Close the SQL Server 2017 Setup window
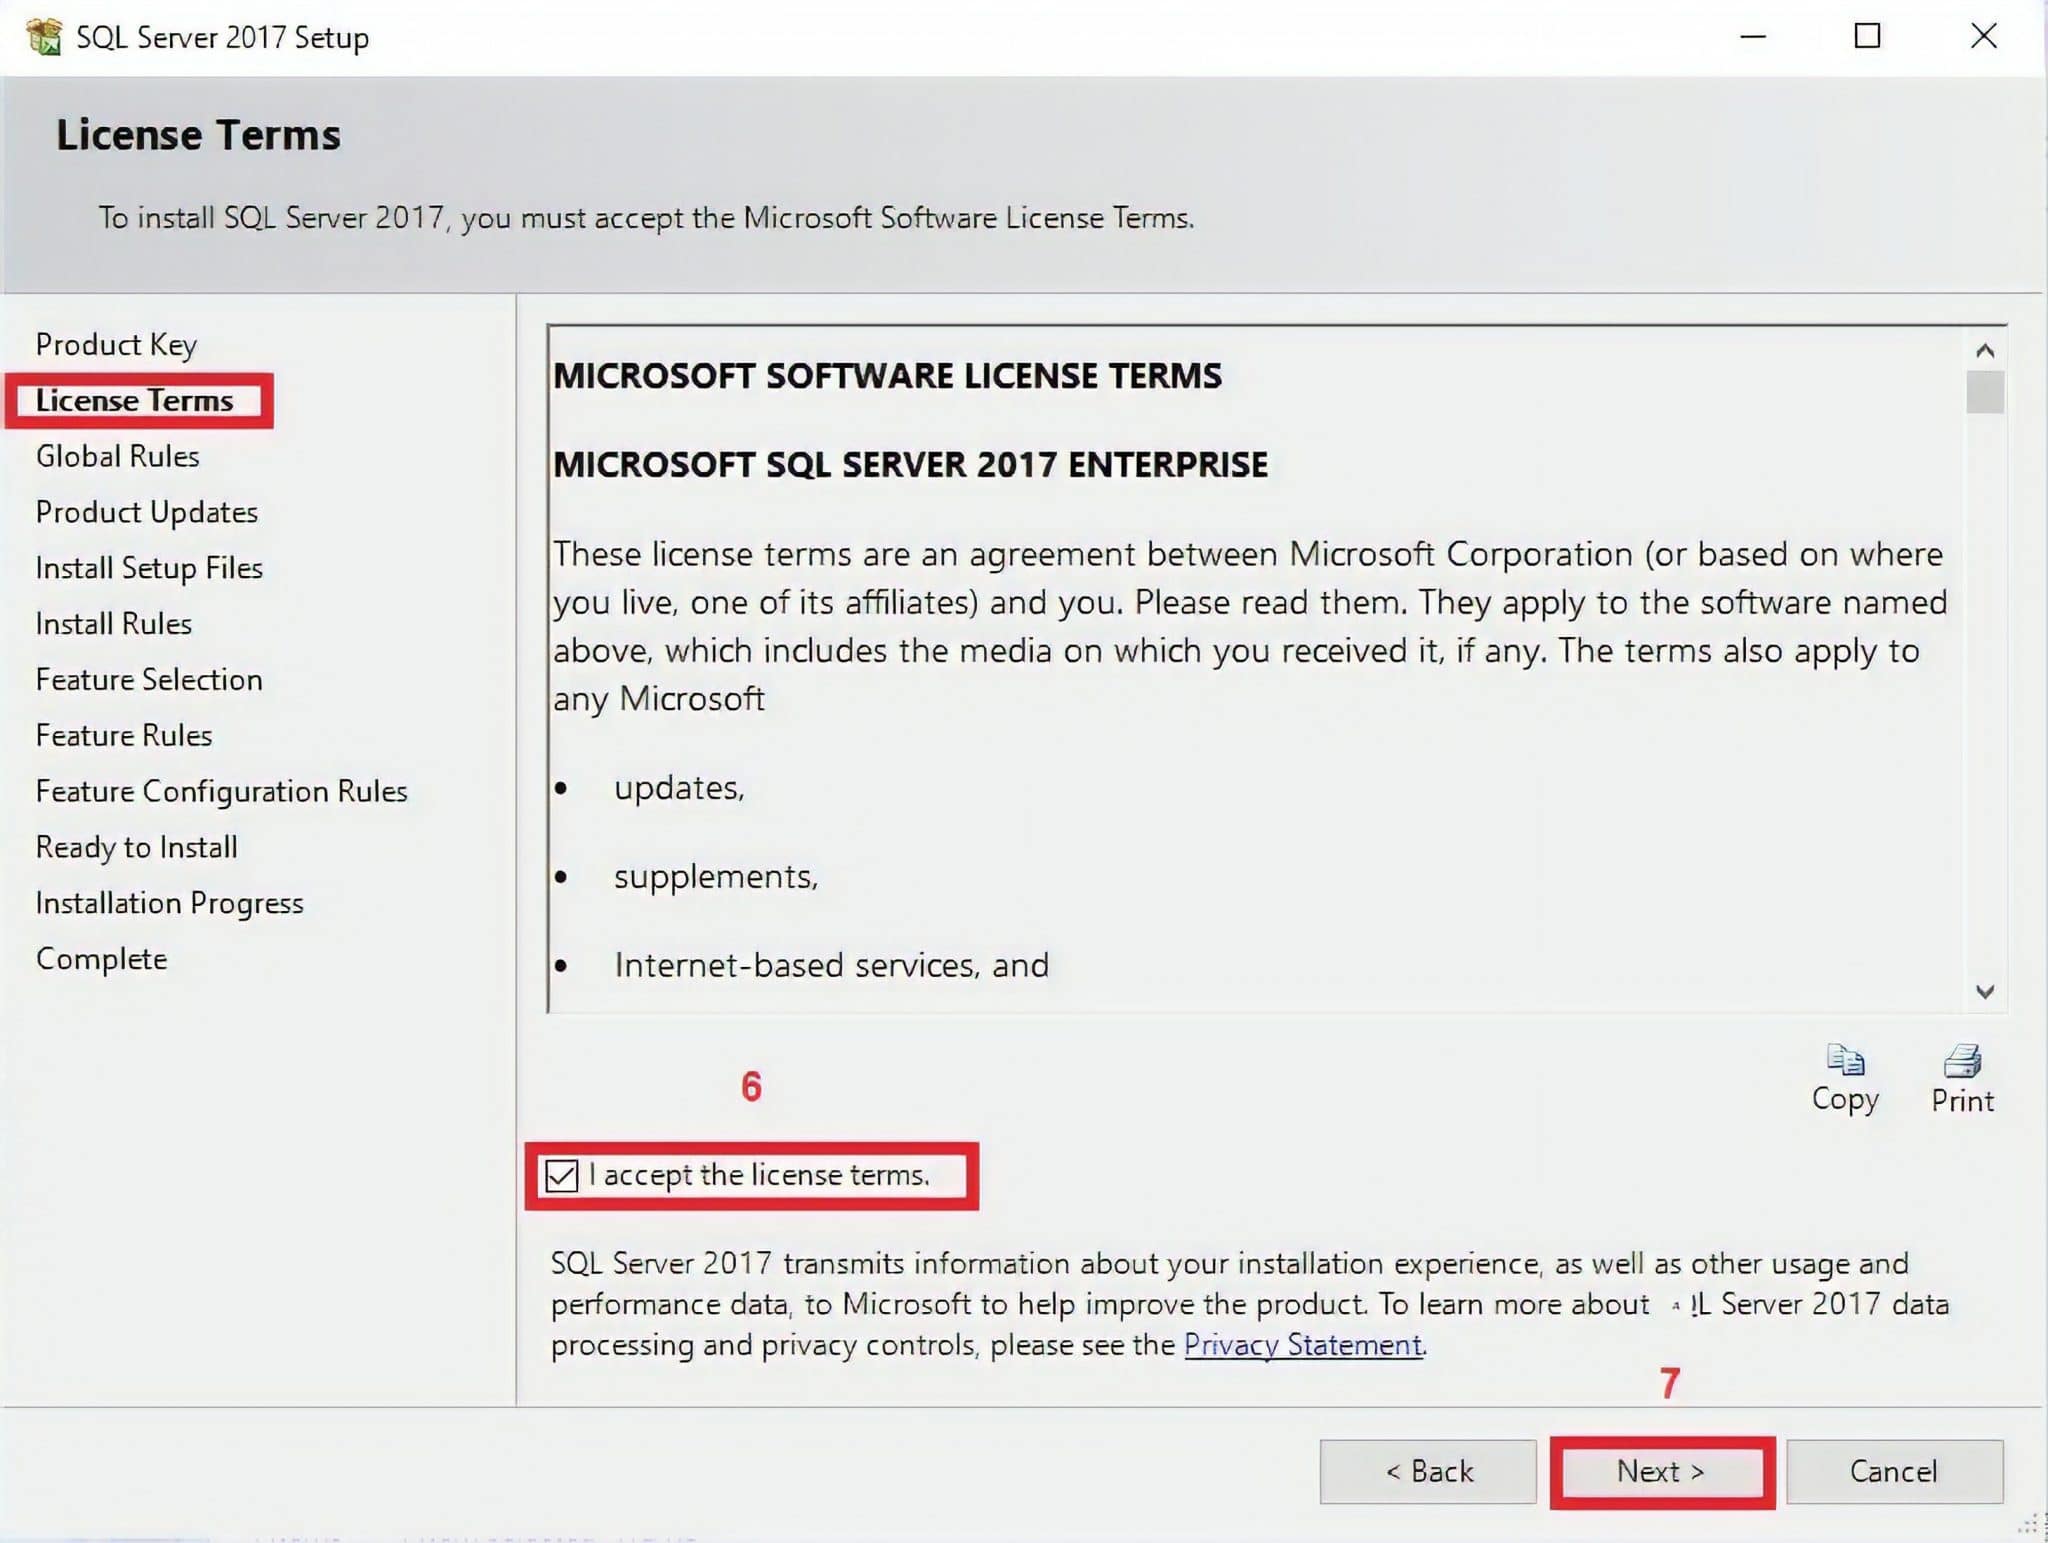 click(1983, 37)
